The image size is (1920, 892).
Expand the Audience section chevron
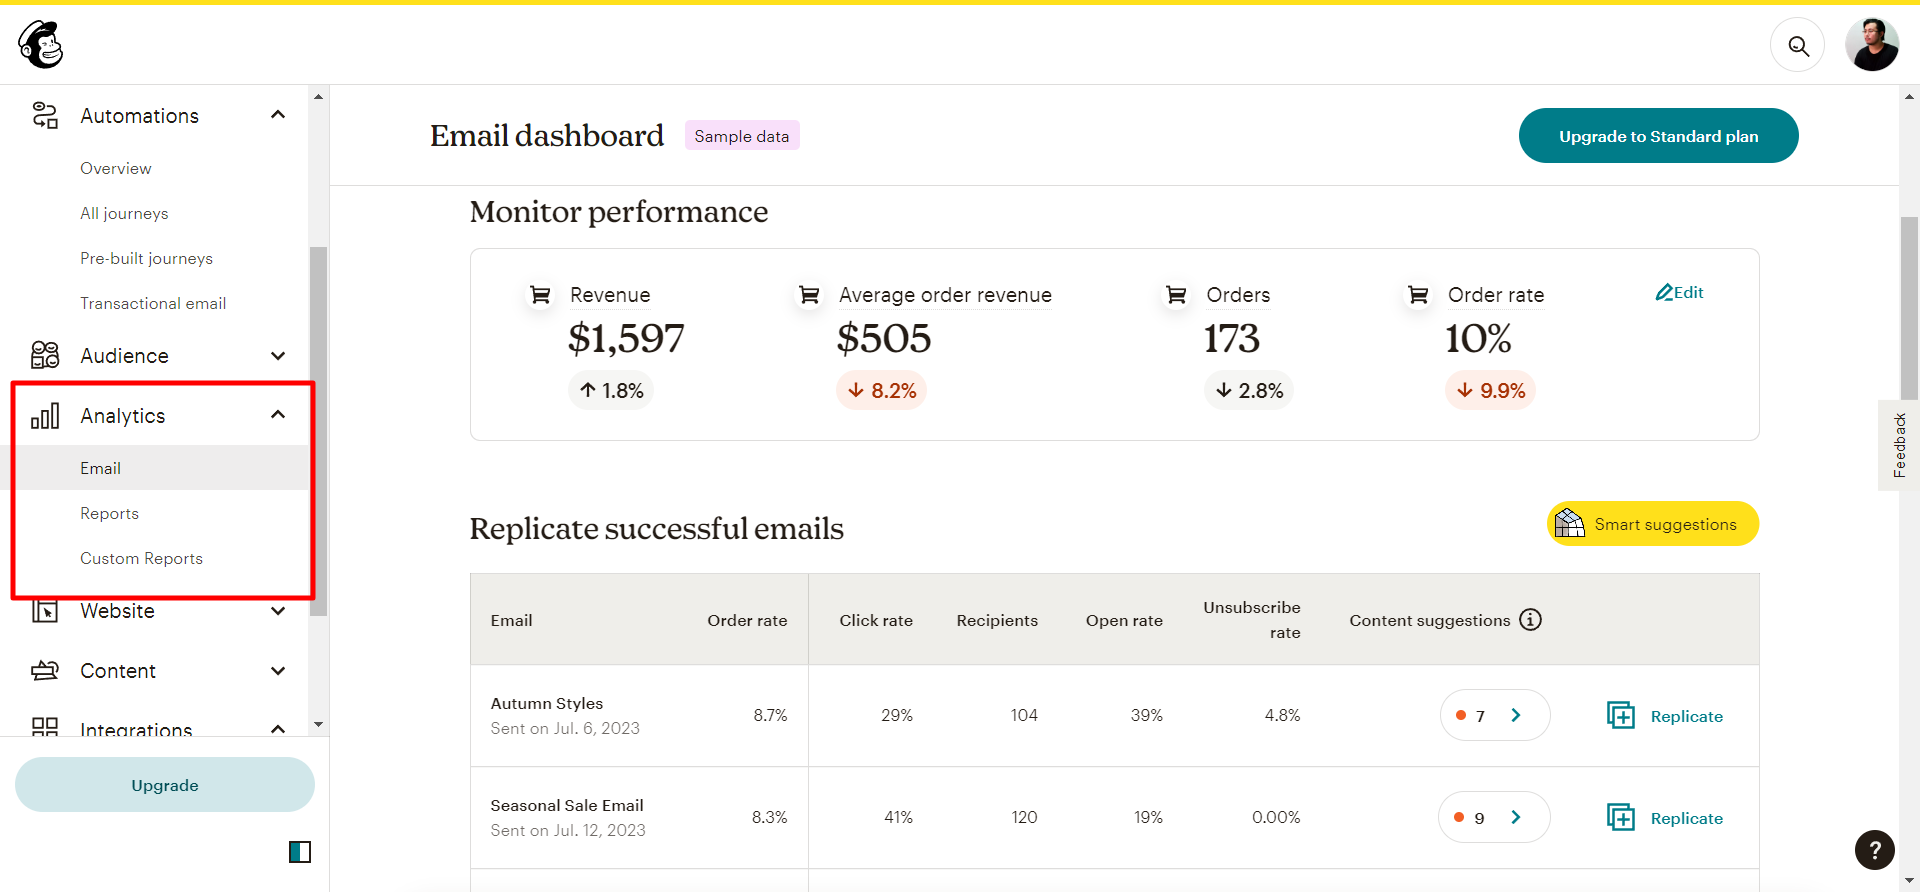(x=278, y=356)
